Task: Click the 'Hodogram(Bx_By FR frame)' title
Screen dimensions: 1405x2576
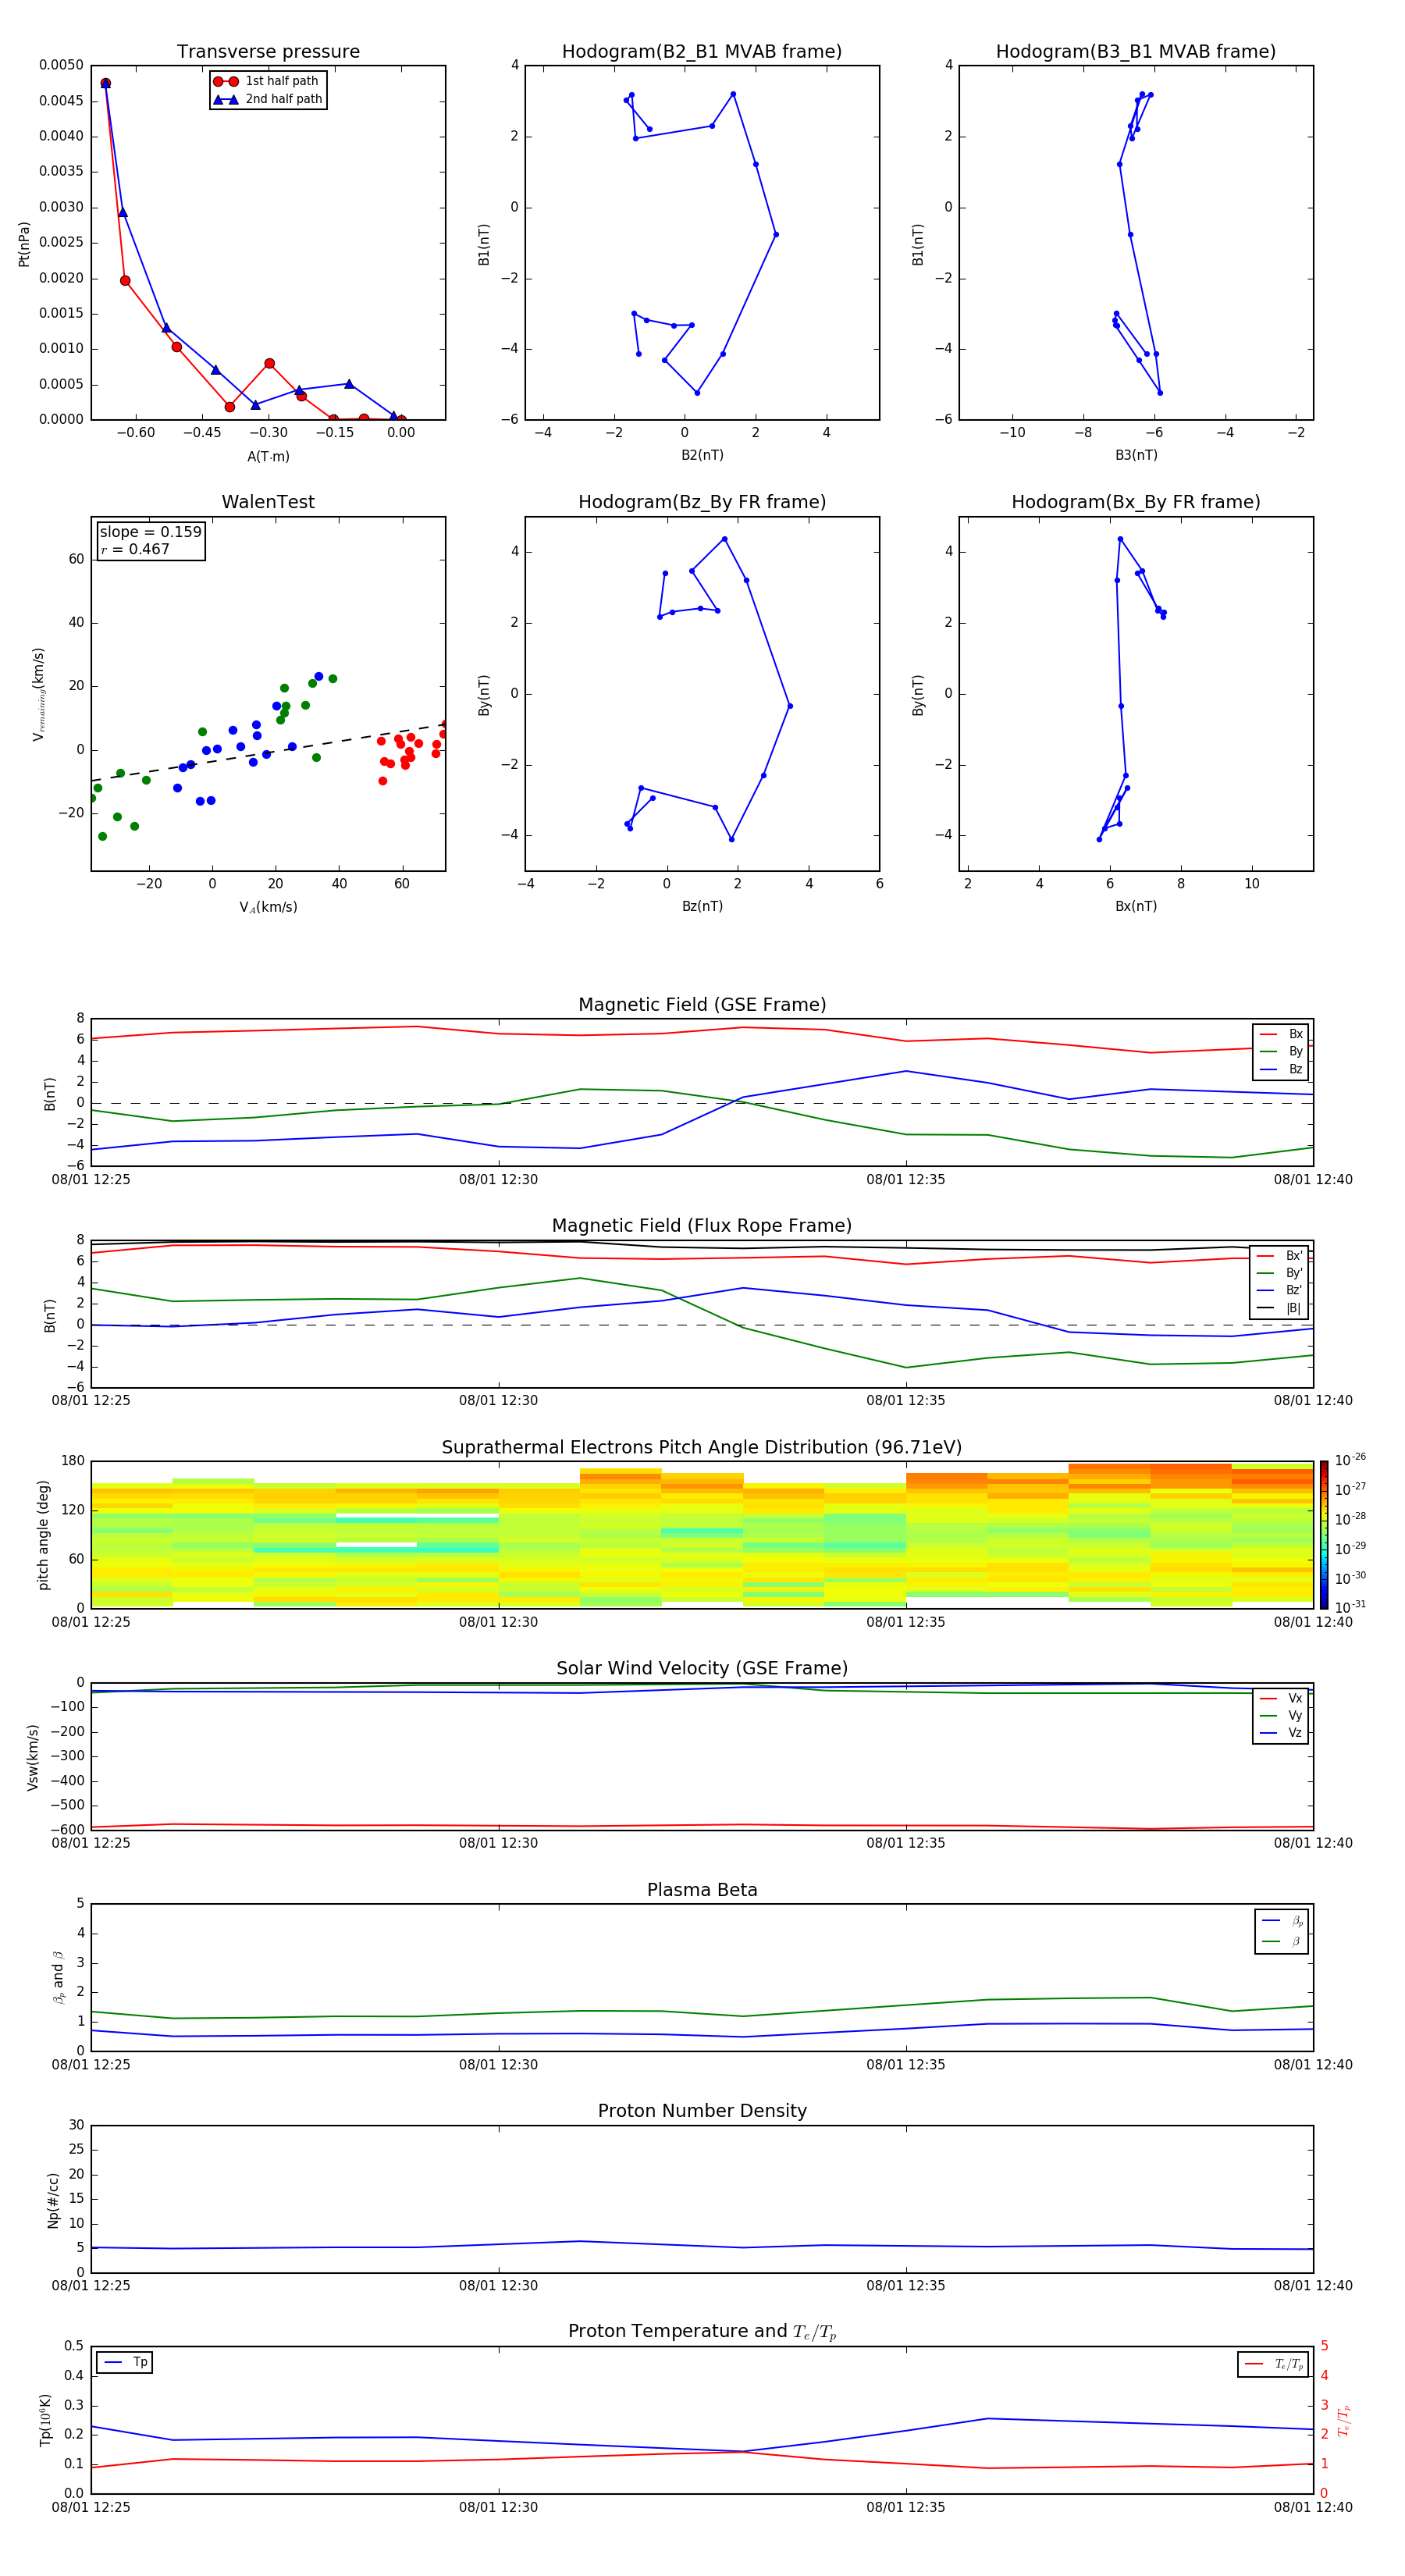Action: pos(1136,502)
